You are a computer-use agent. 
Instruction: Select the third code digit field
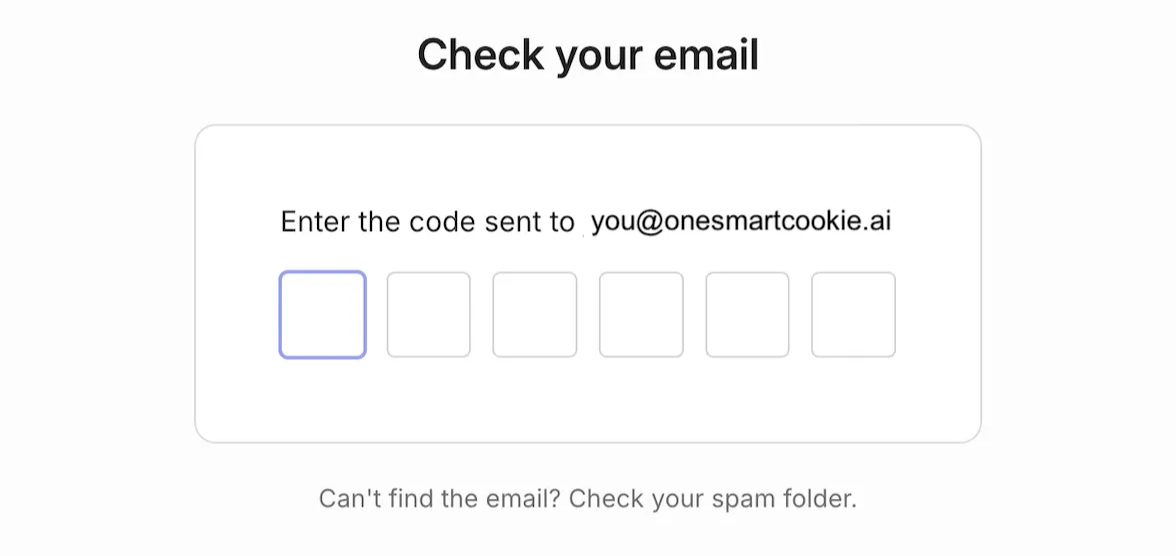pyautogui.click(x=534, y=314)
